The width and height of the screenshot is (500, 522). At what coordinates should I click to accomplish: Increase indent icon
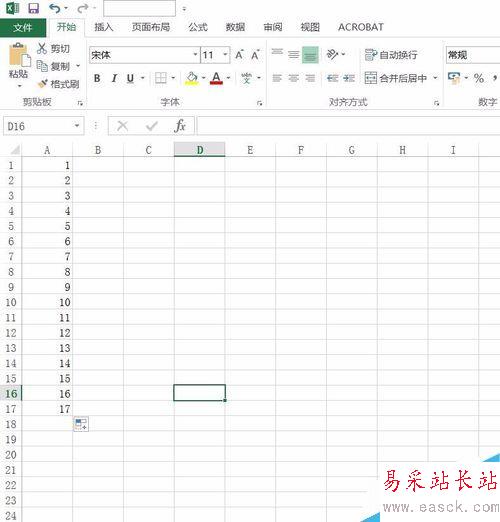pyautogui.click(x=349, y=78)
